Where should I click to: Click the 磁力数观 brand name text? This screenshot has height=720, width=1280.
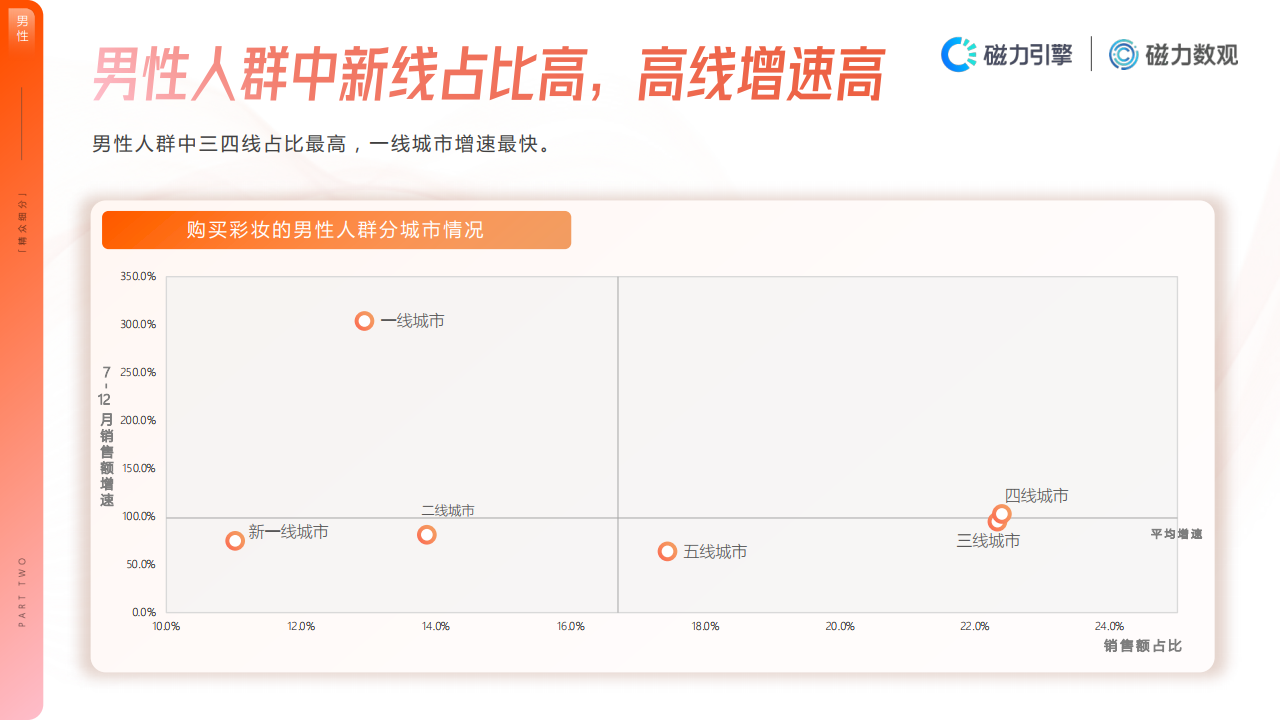tap(1191, 55)
